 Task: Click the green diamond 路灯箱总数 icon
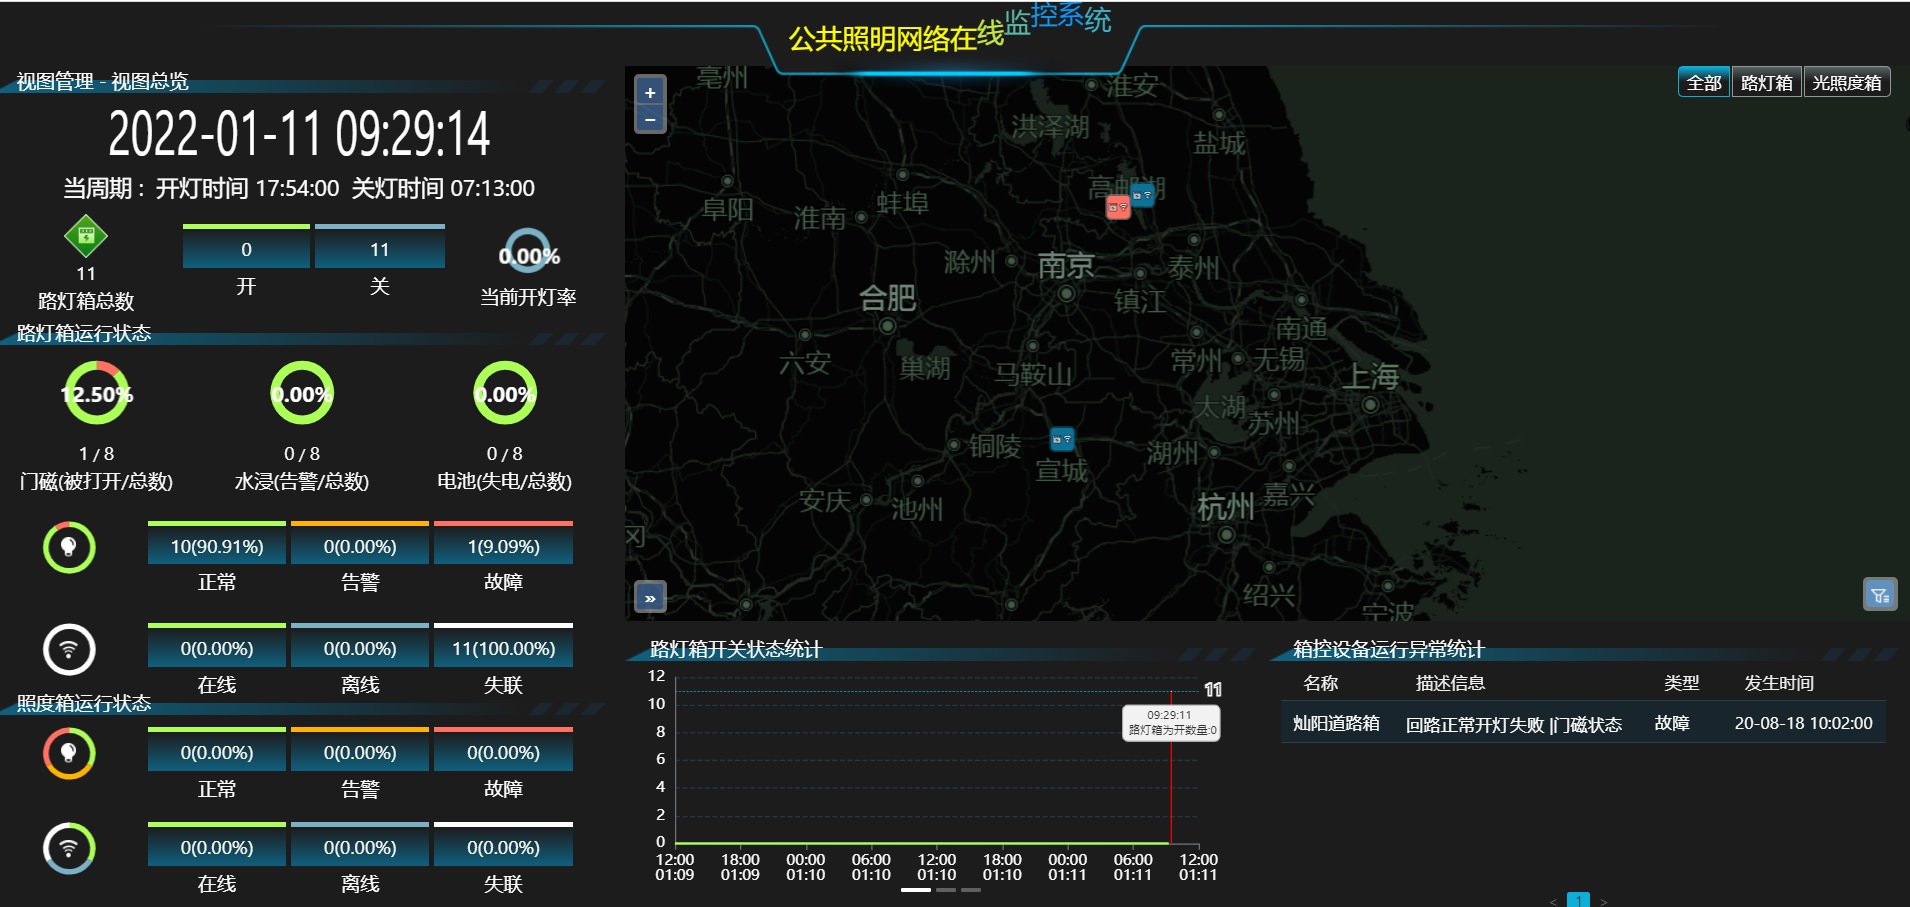86,236
